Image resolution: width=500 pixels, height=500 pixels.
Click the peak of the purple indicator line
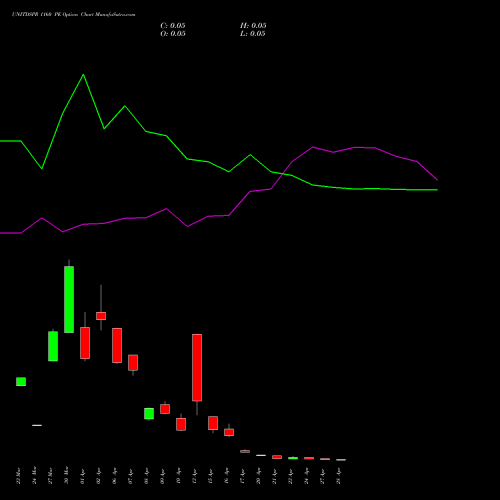click(x=313, y=147)
